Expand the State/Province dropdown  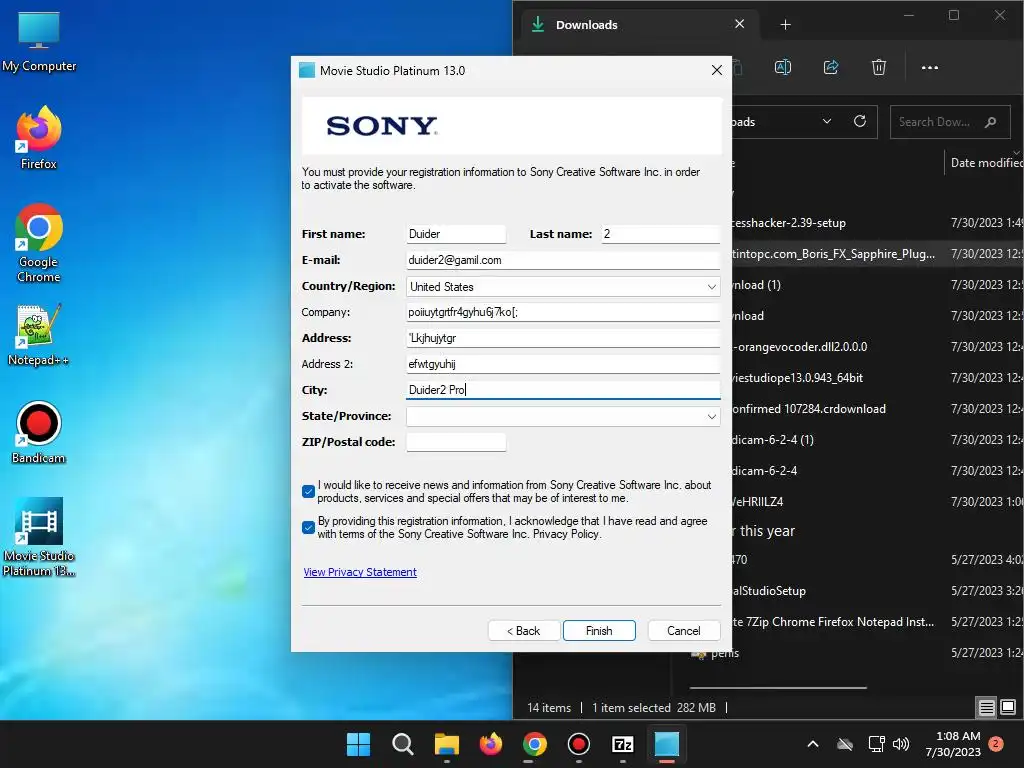point(711,417)
